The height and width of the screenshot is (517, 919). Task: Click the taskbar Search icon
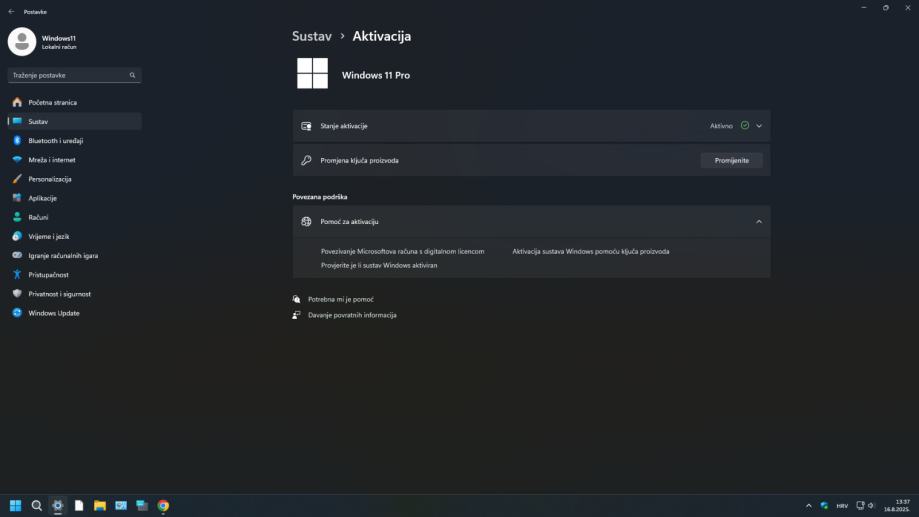pyautogui.click(x=36, y=505)
